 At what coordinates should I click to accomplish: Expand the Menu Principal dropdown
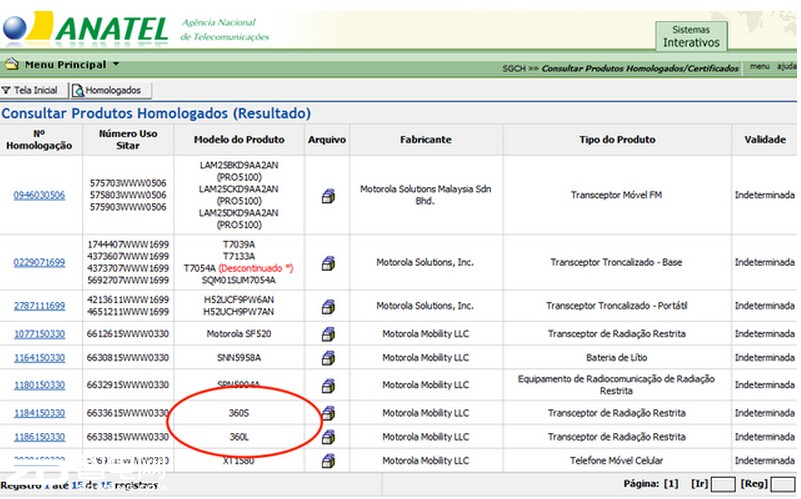(x=115, y=64)
